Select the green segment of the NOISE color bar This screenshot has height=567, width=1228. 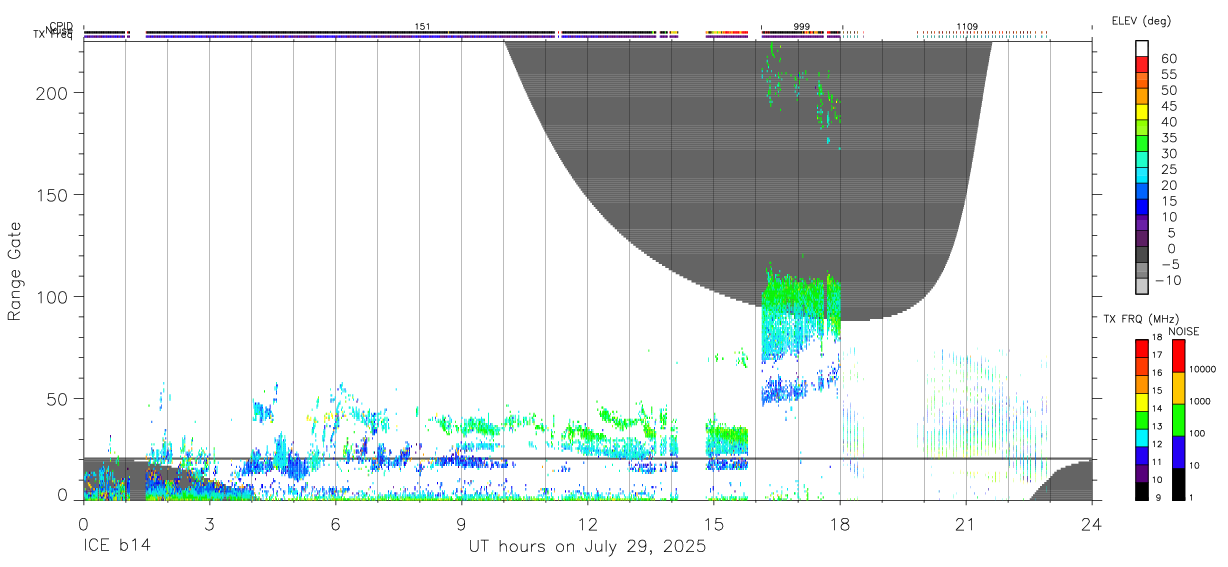1177,420
